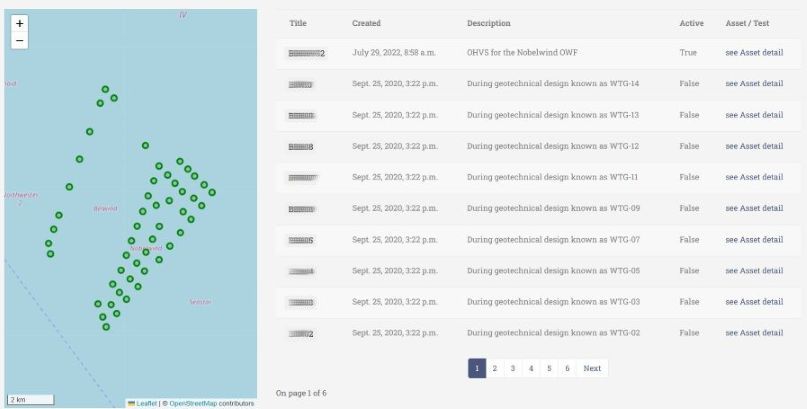This screenshot has height=409, width=807.
Task: See asset detail for the WTG-11 row
Action: pyautogui.click(x=754, y=177)
